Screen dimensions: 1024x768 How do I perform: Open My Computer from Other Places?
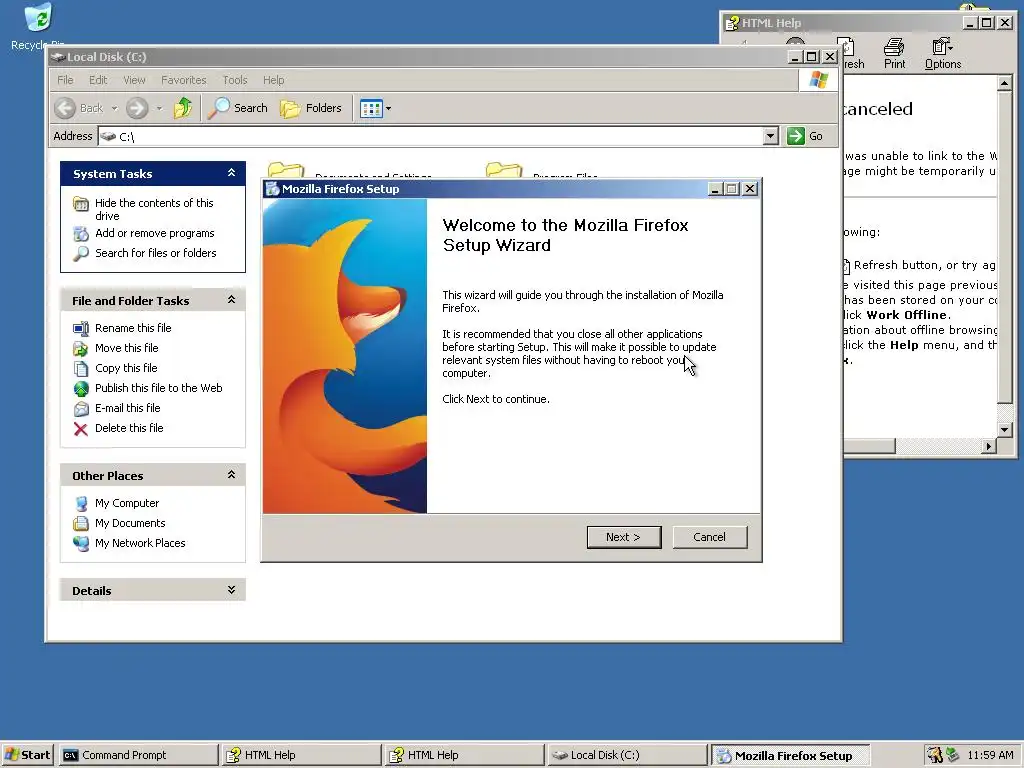[x=127, y=503]
